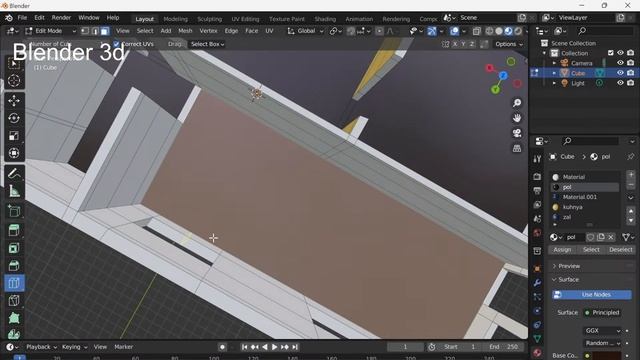The image size is (640, 360).
Task: Toggle Collection exclude checkbox
Action: [611, 53]
